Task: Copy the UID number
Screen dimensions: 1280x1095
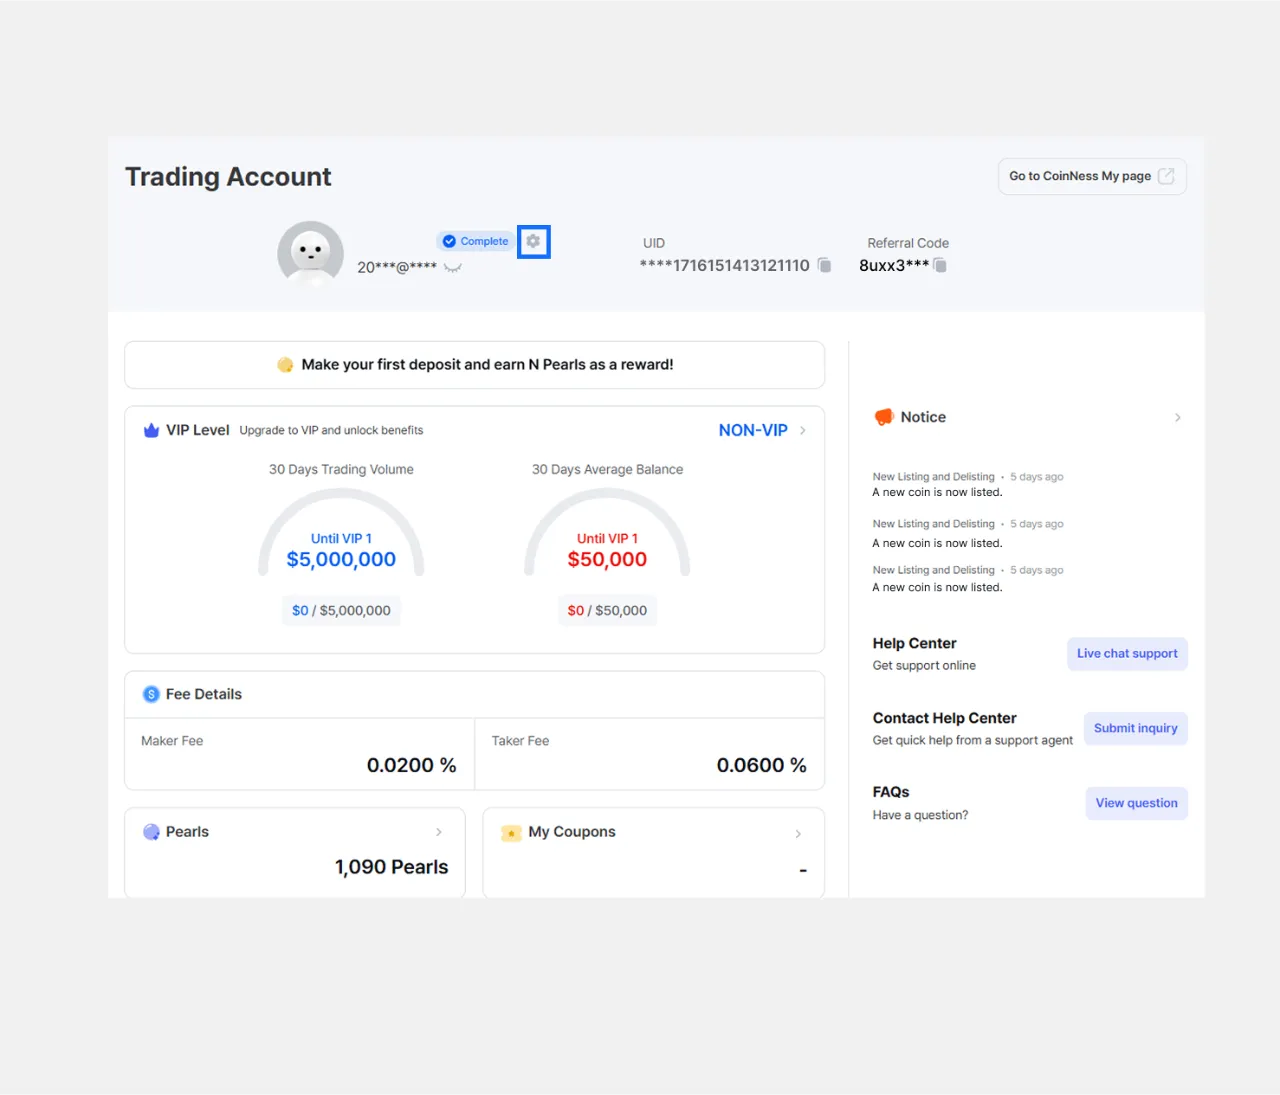Action: [x=824, y=265]
